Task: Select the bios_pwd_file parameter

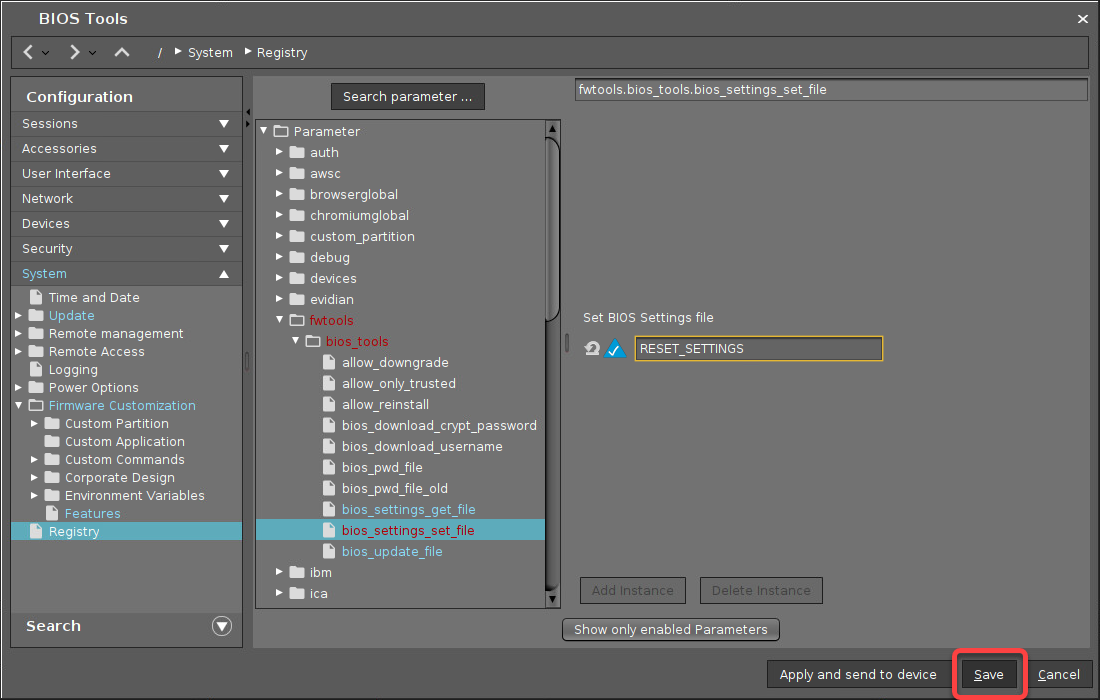Action: pos(382,467)
